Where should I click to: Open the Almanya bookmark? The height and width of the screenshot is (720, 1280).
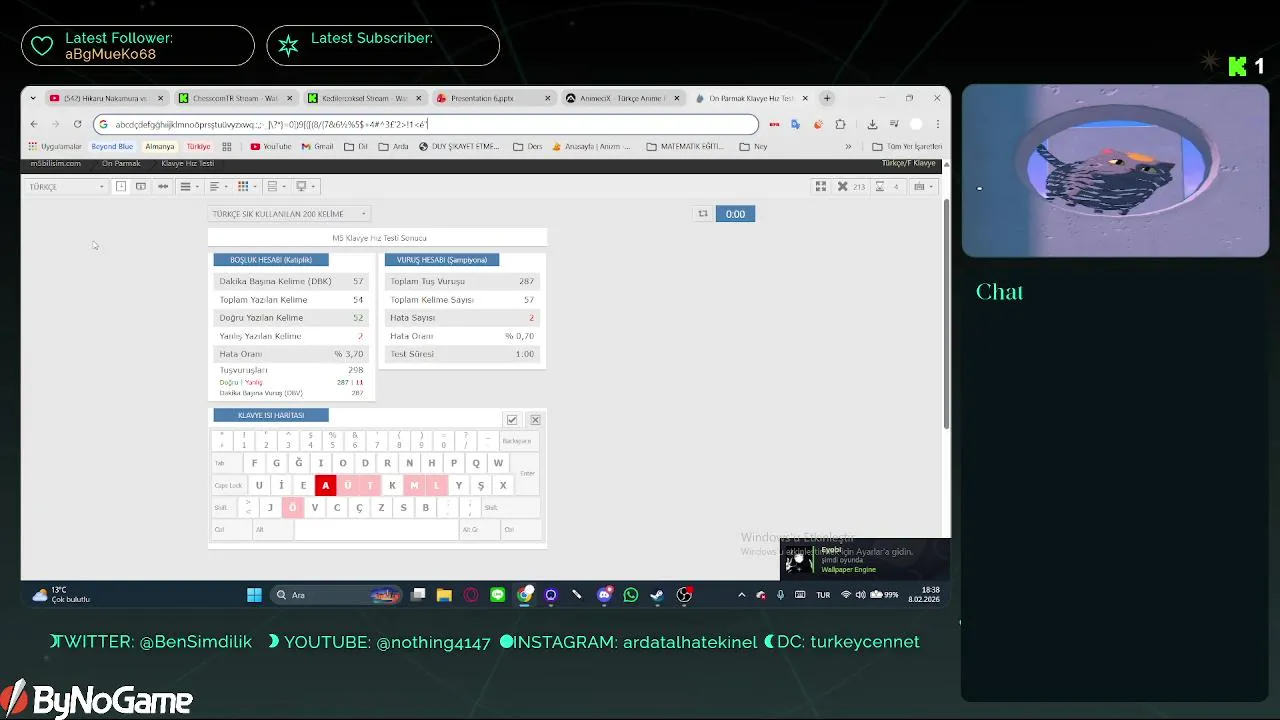(x=159, y=146)
